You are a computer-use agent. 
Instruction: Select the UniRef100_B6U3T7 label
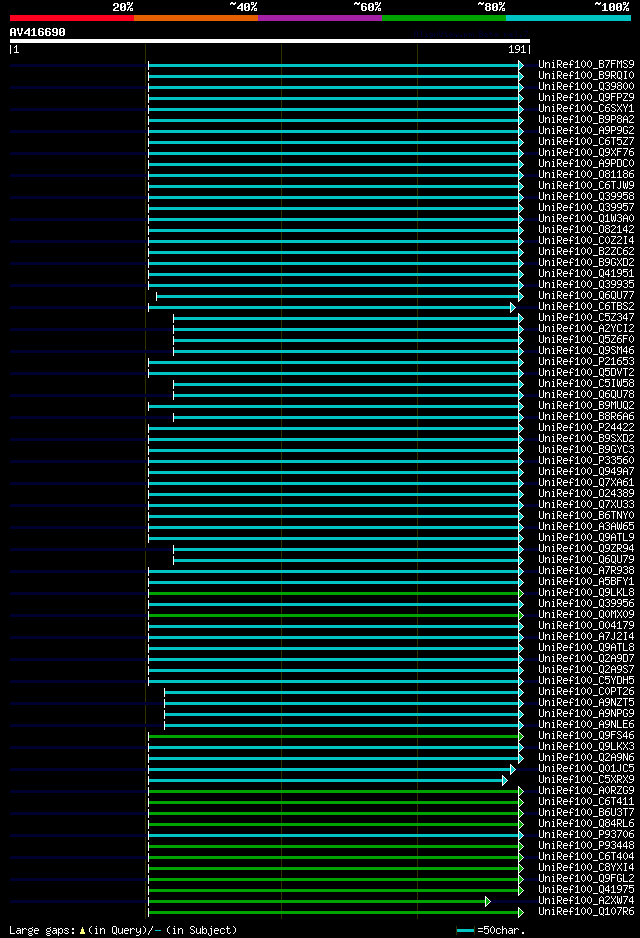586,812
